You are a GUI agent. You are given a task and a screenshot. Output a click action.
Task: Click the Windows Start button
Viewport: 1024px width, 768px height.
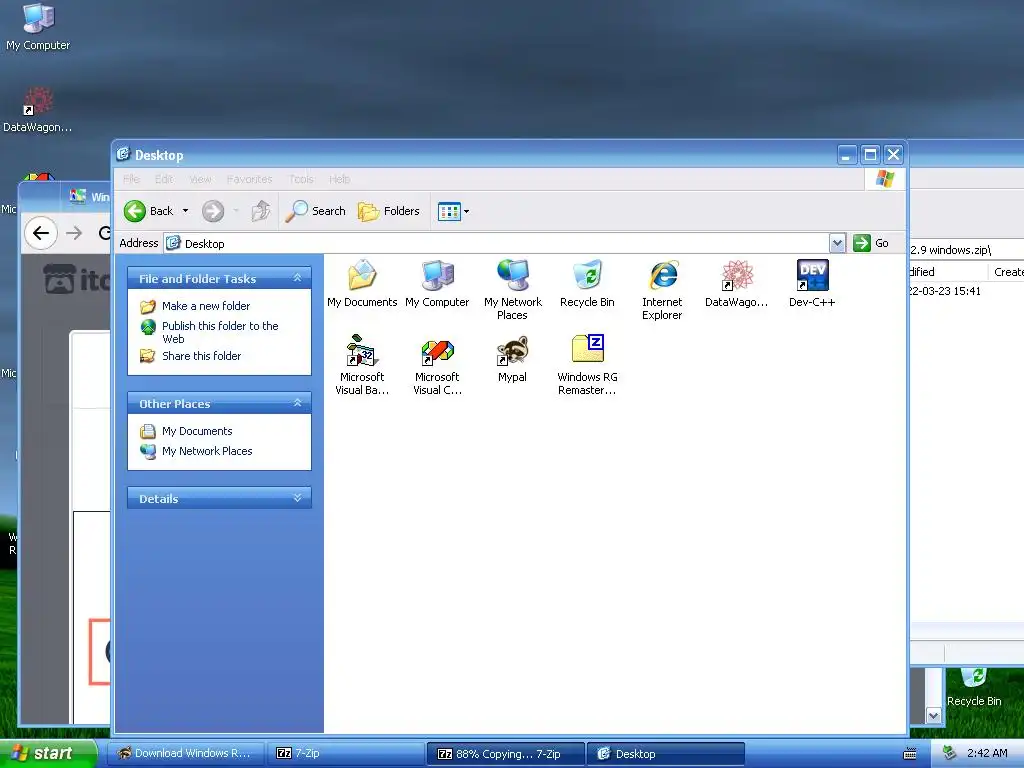pyautogui.click(x=48, y=753)
